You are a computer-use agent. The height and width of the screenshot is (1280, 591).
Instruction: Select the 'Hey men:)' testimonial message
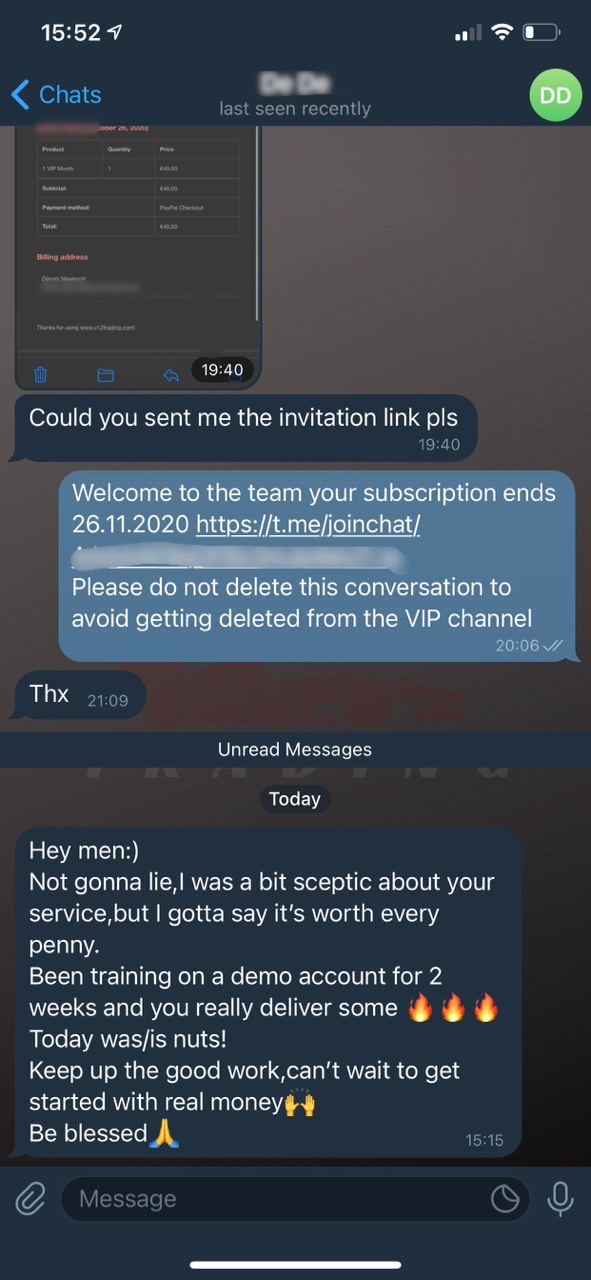[x=268, y=993]
